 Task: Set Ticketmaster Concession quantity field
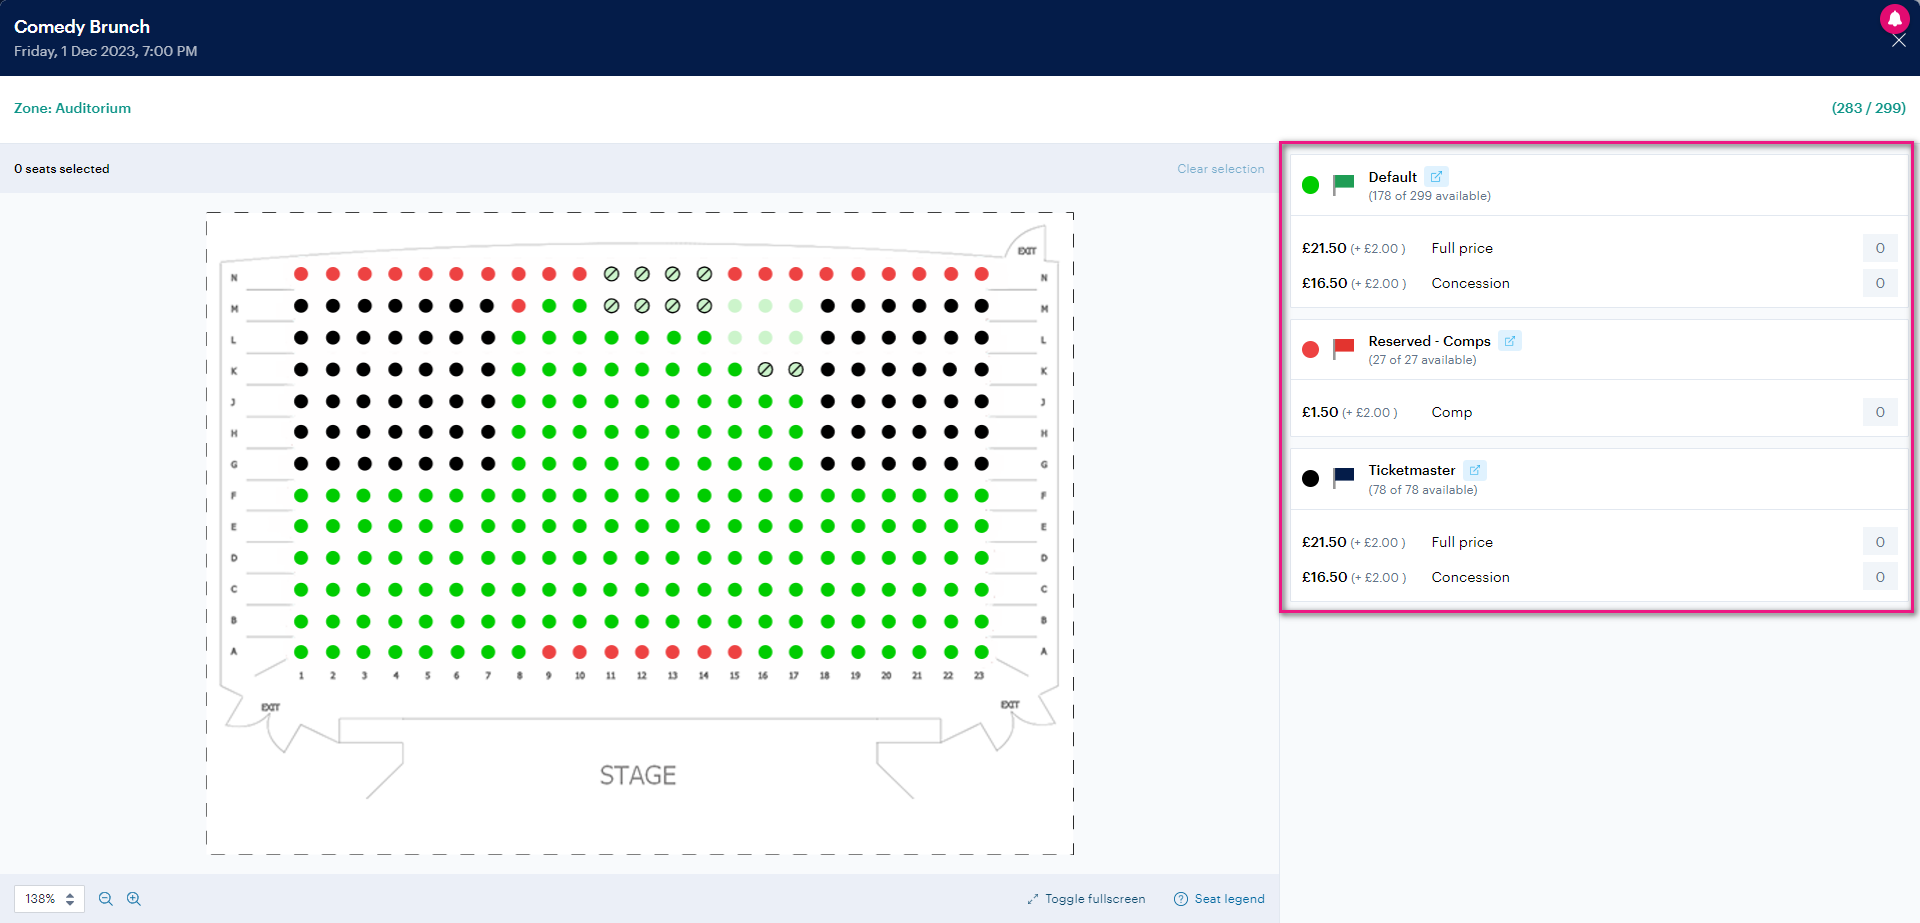point(1879,577)
